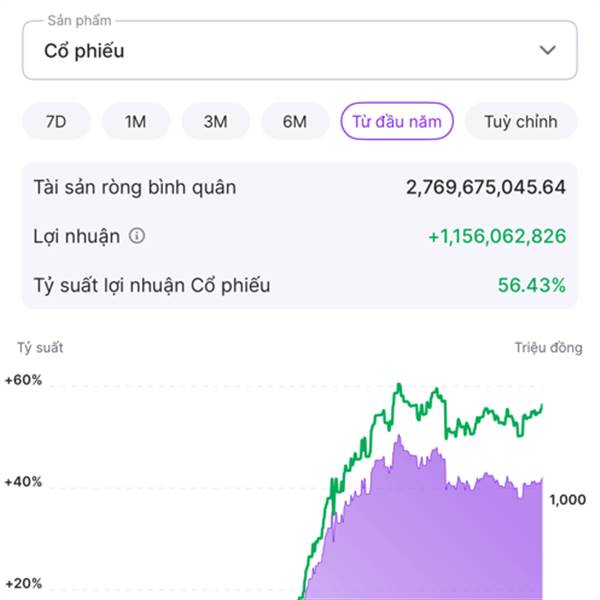This screenshot has width=600, height=600.
Task: Select the 7D time range
Action: pos(56,122)
